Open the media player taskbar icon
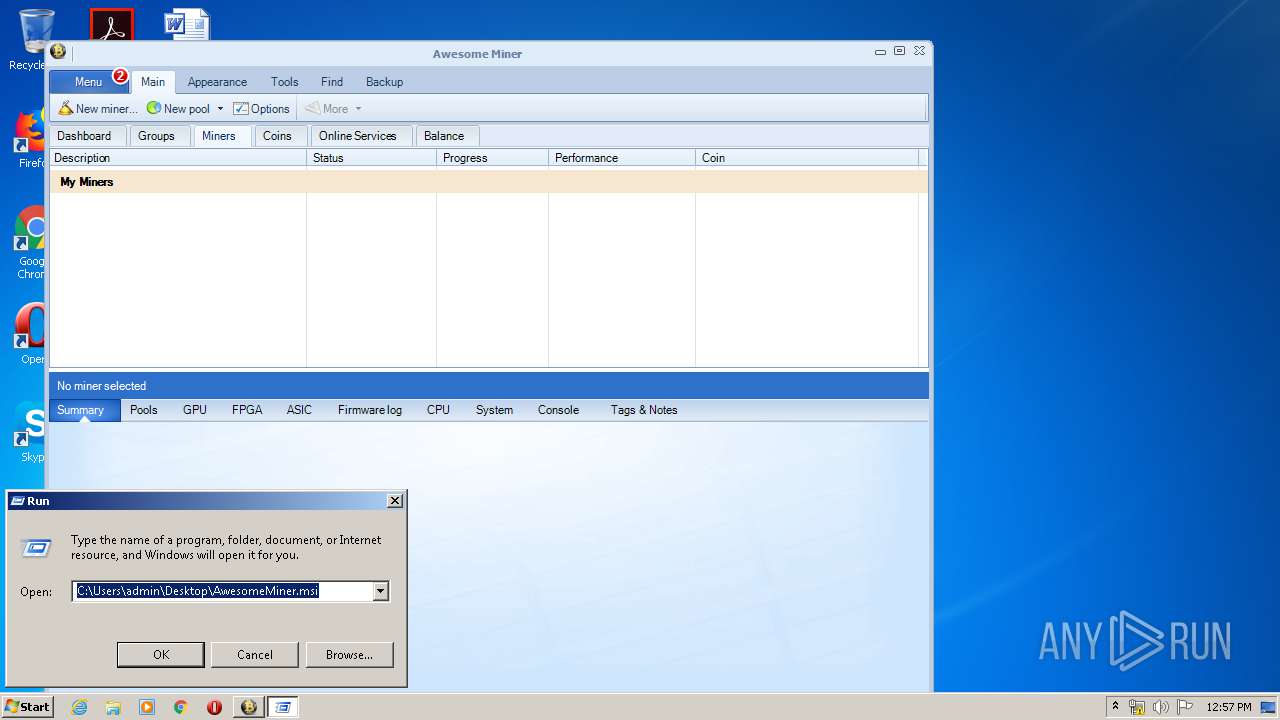The height and width of the screenshot is (720, 1280). [147, 707]
